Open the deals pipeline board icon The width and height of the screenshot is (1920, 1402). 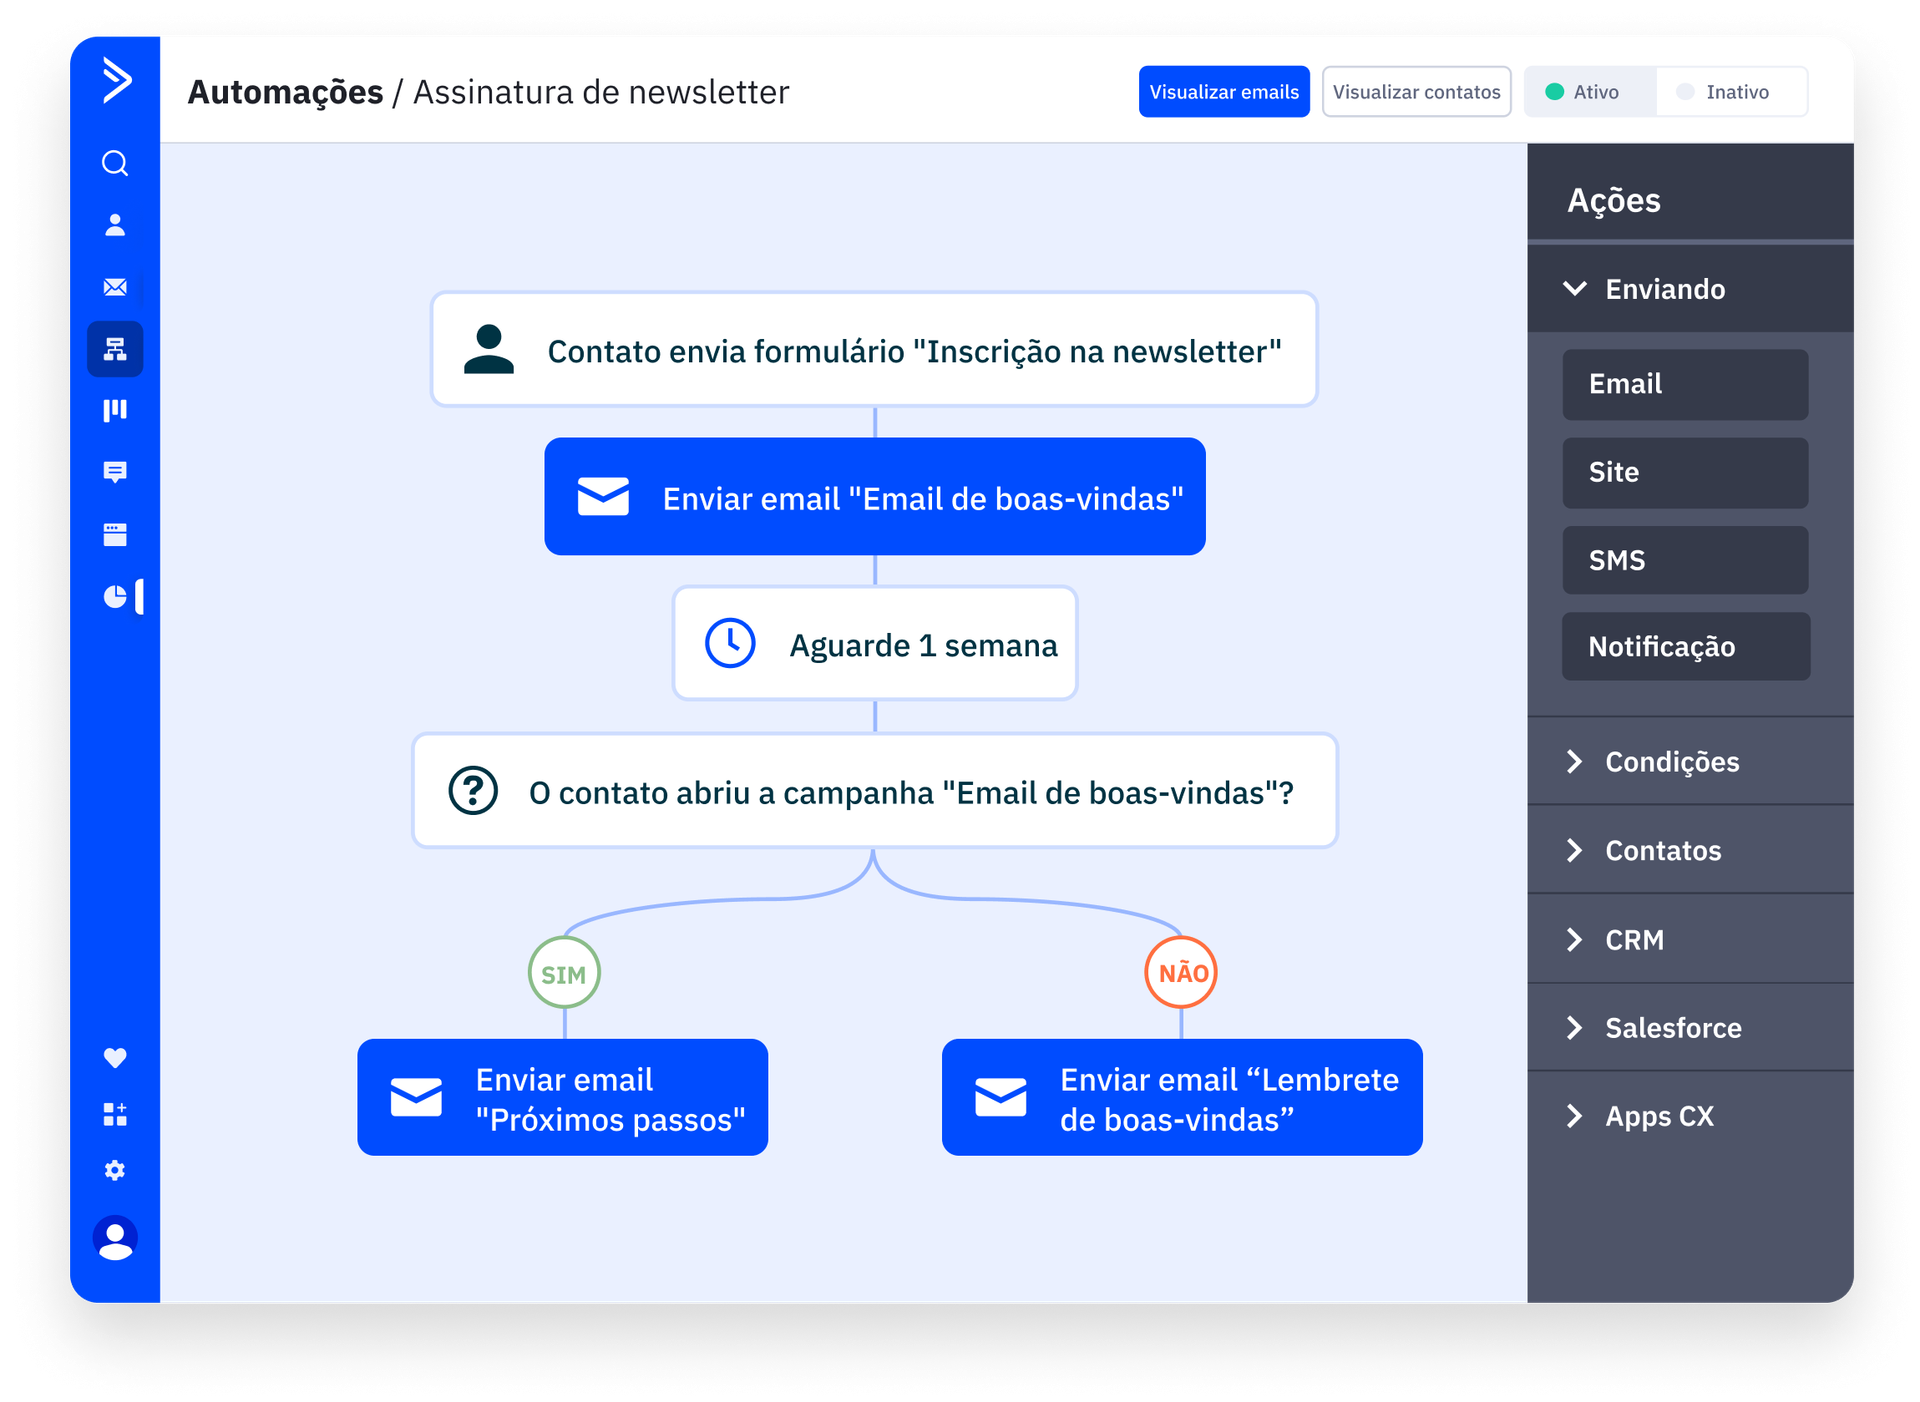point(115,410)
